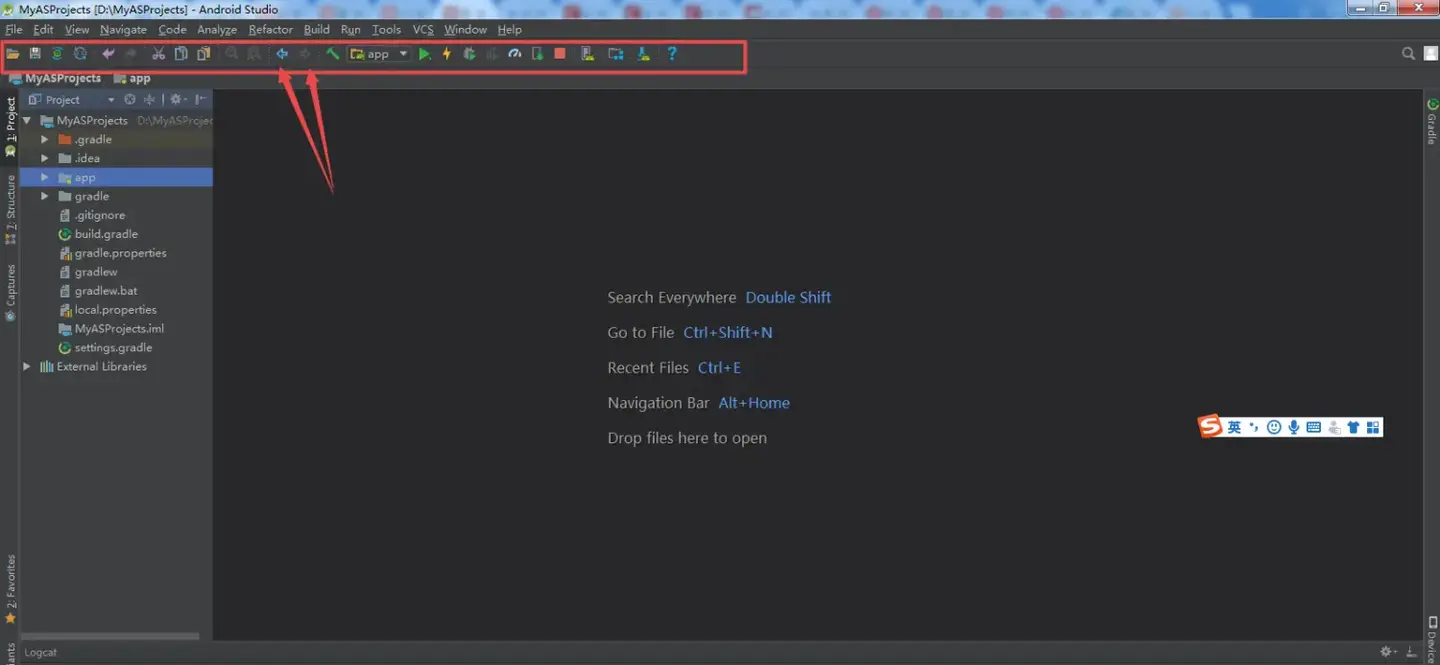This screenshot has width=1440, height=665.
Task: Expand the External Libraries node
Action: point(26,366)
